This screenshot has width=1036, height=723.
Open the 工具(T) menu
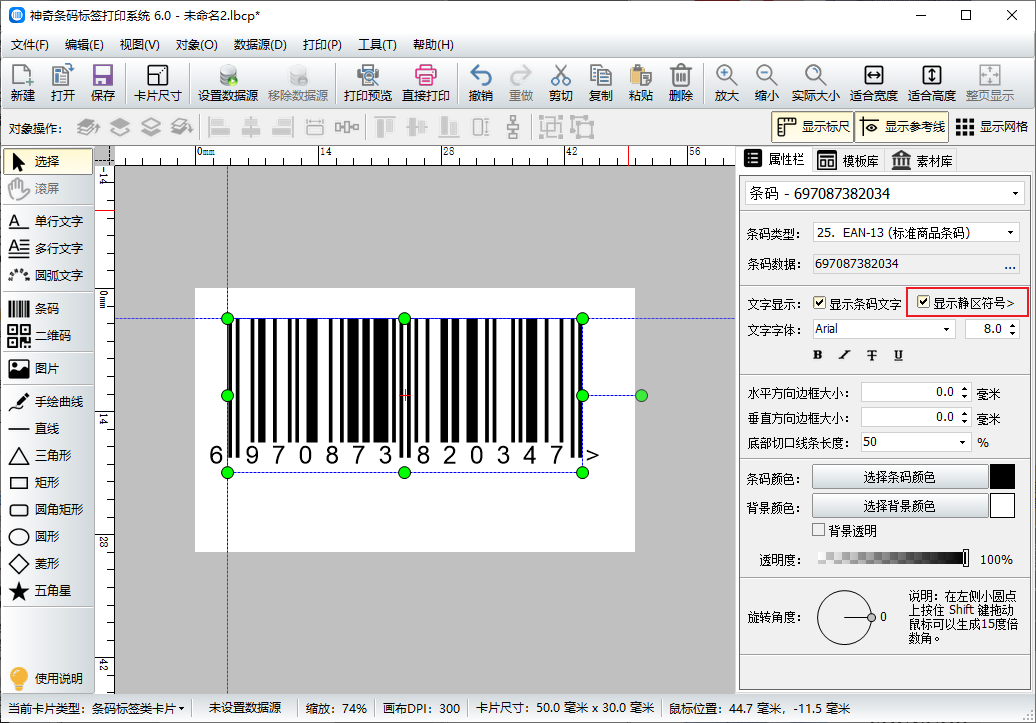377,44
